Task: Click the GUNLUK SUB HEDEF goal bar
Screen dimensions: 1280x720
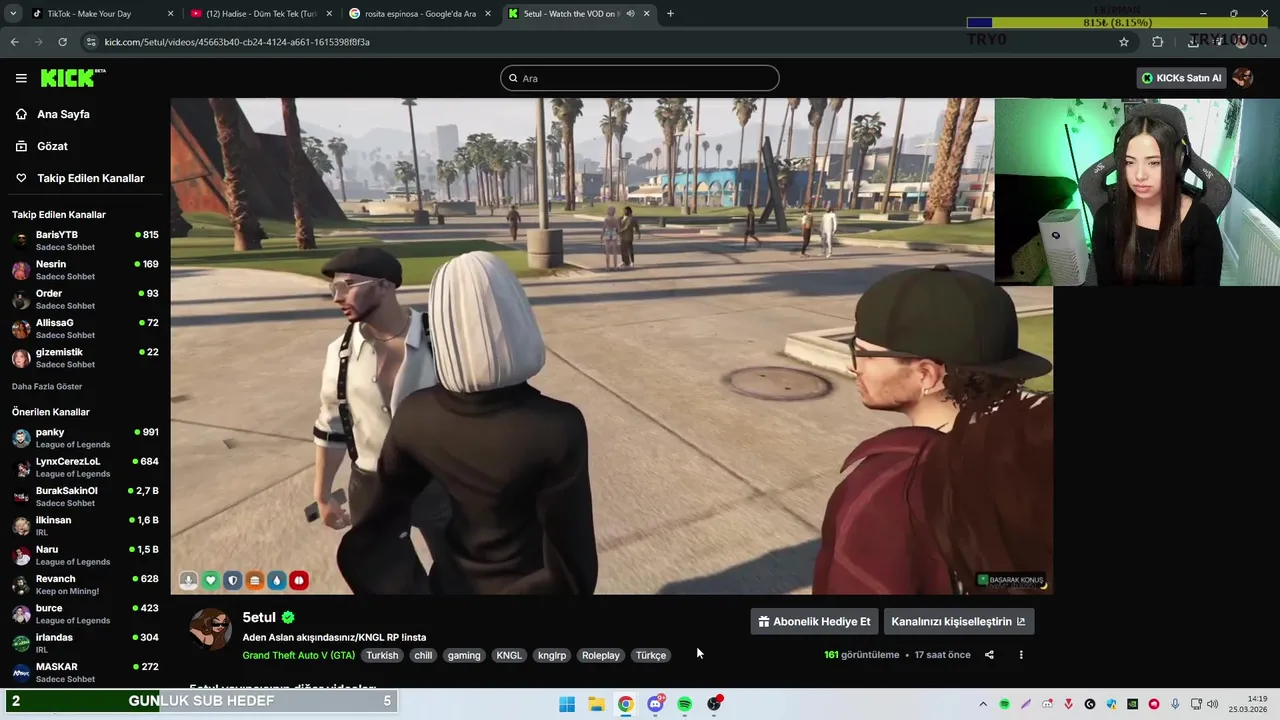Action: click(x=200, y=701)
